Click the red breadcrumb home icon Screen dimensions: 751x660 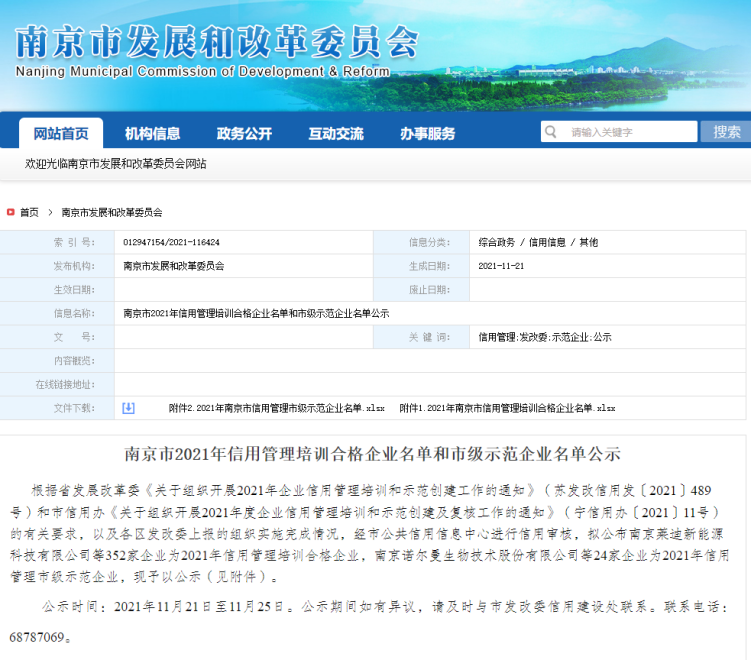click(11, 212)
